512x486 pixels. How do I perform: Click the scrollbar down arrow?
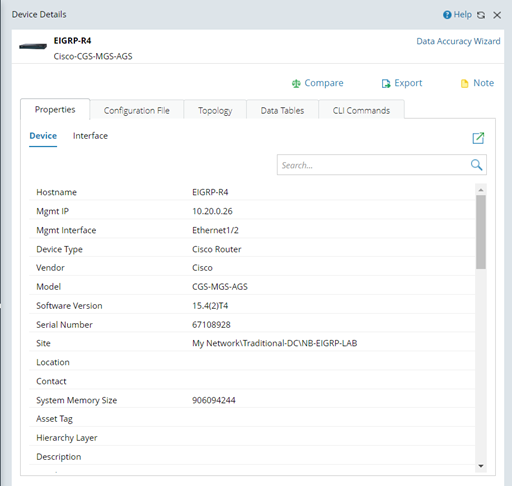481,466
